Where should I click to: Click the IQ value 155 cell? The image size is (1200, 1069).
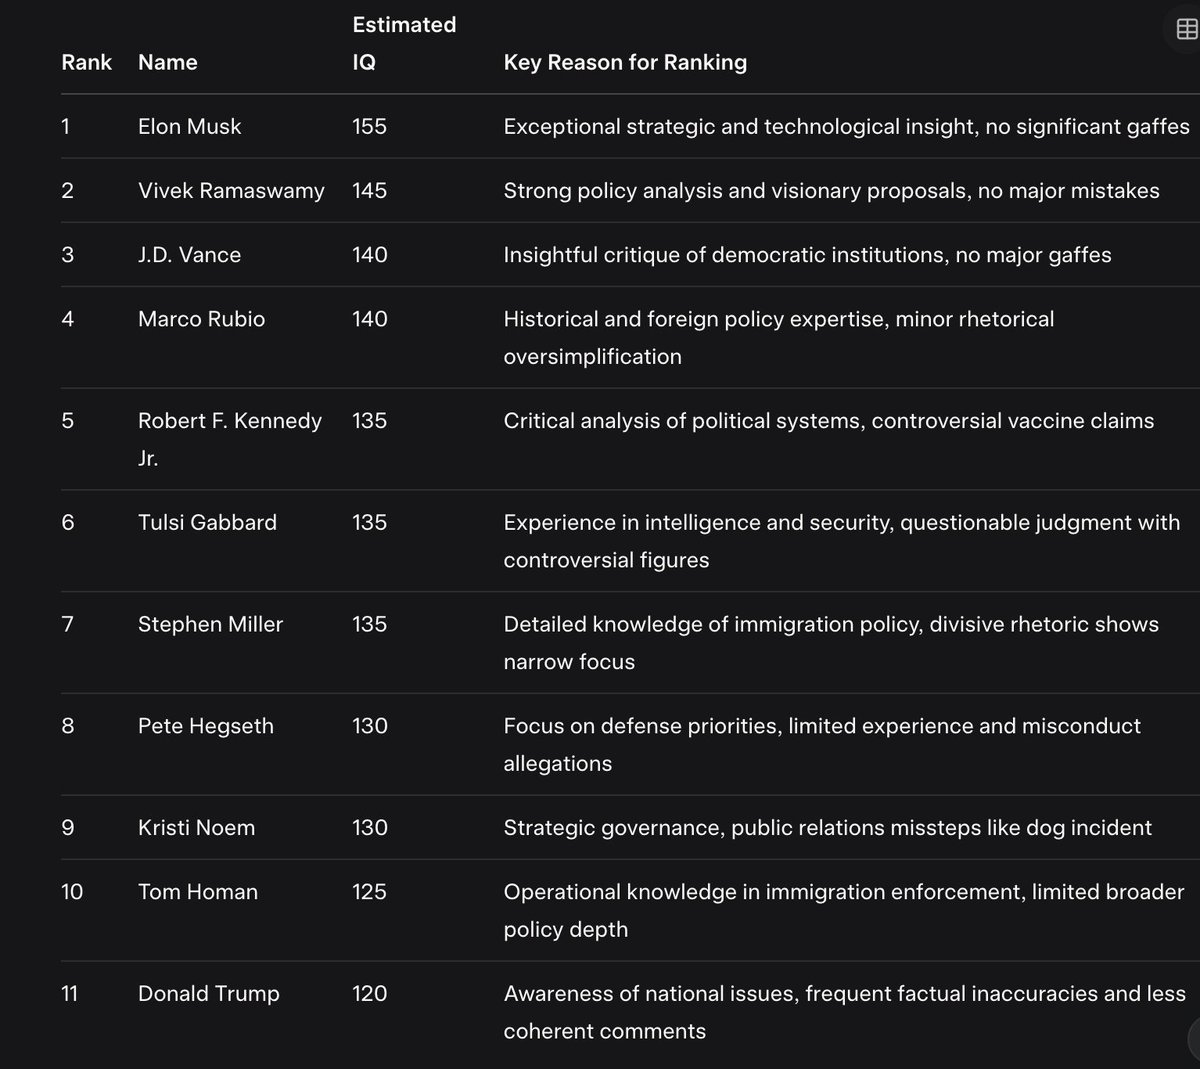tap(369, 127)
